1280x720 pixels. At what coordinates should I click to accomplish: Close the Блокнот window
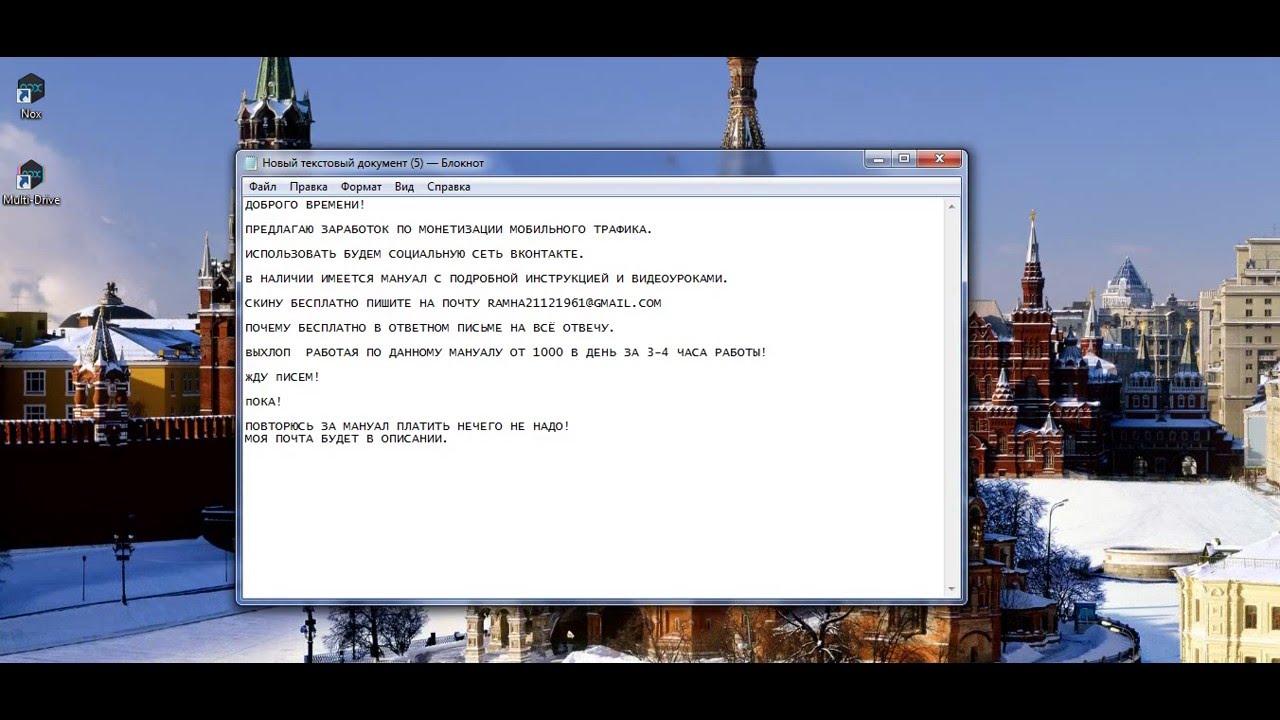point(940,159)
